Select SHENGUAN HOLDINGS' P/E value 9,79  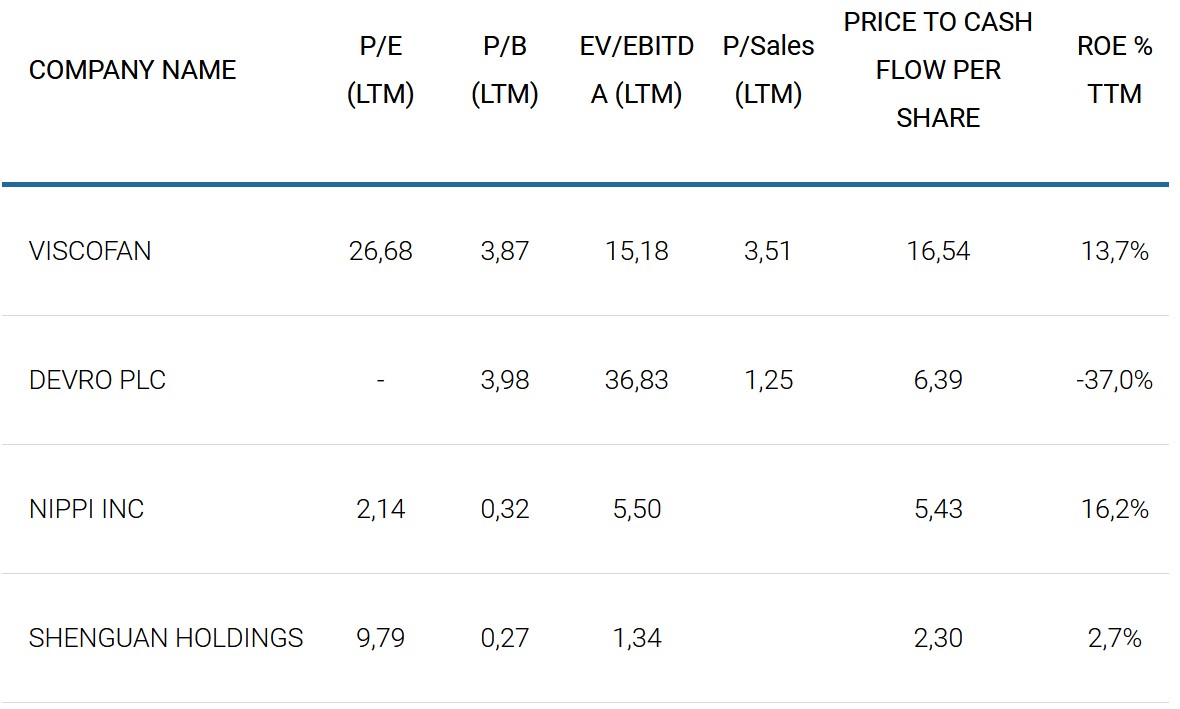(x=380, y=638)
